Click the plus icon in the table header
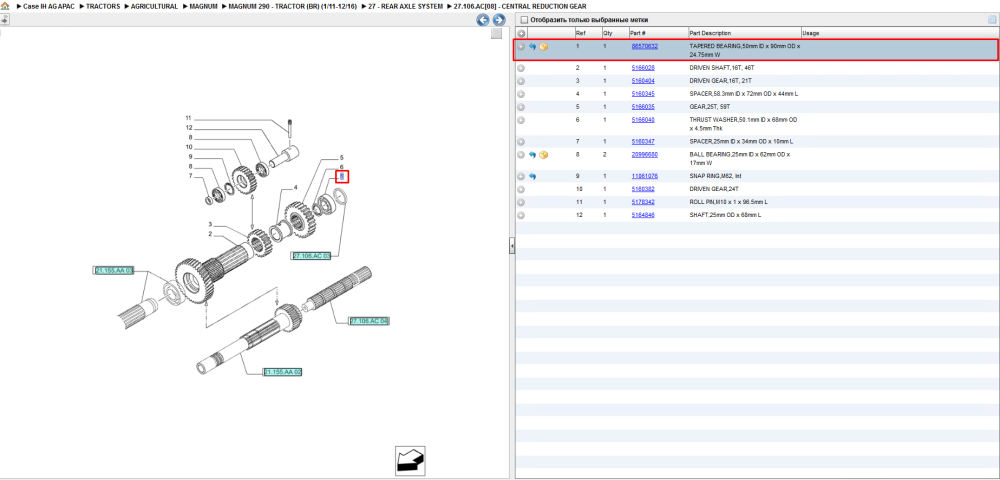The height and width of the screenshot is (480, 1000). (521, 33)
